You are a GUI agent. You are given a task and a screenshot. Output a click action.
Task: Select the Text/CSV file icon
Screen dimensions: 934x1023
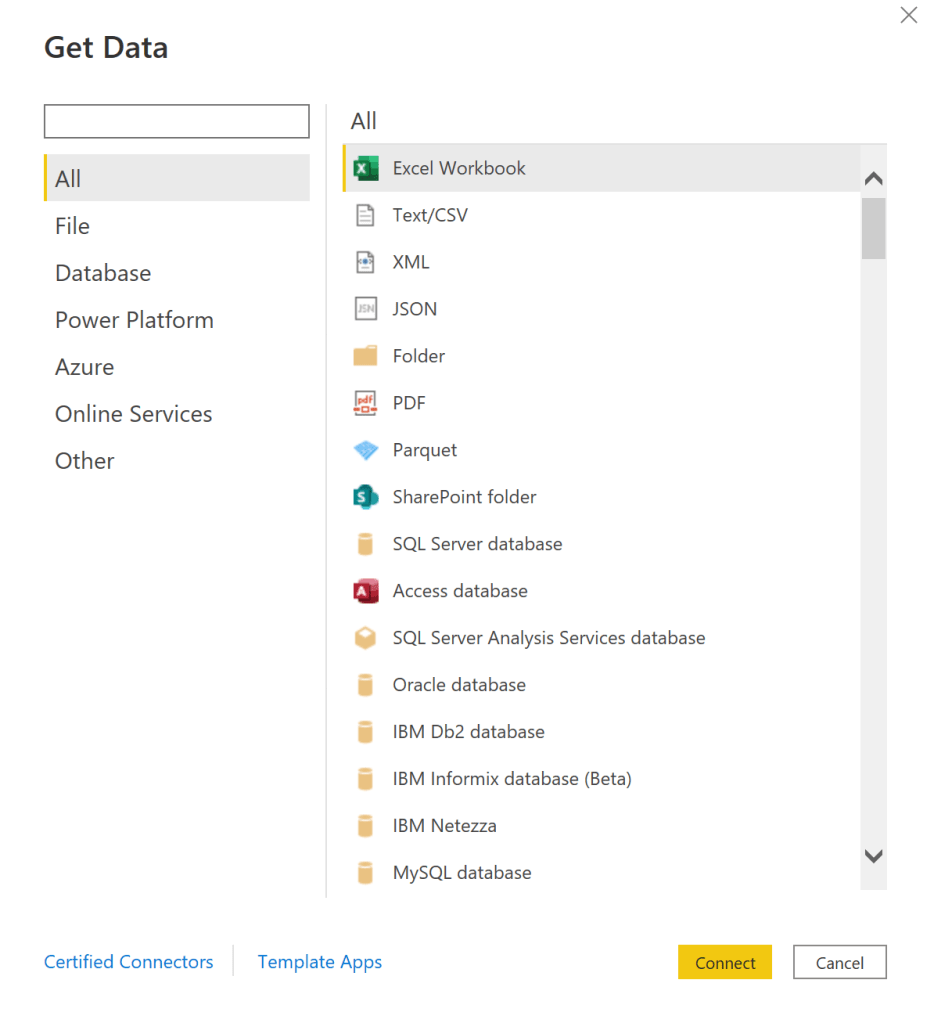[x=366, y=215]
